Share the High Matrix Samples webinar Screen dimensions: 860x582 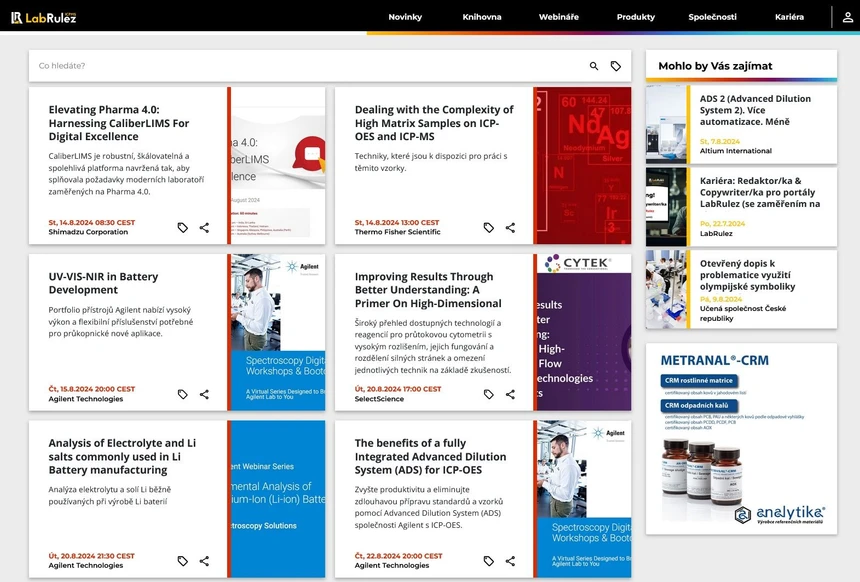510,228
